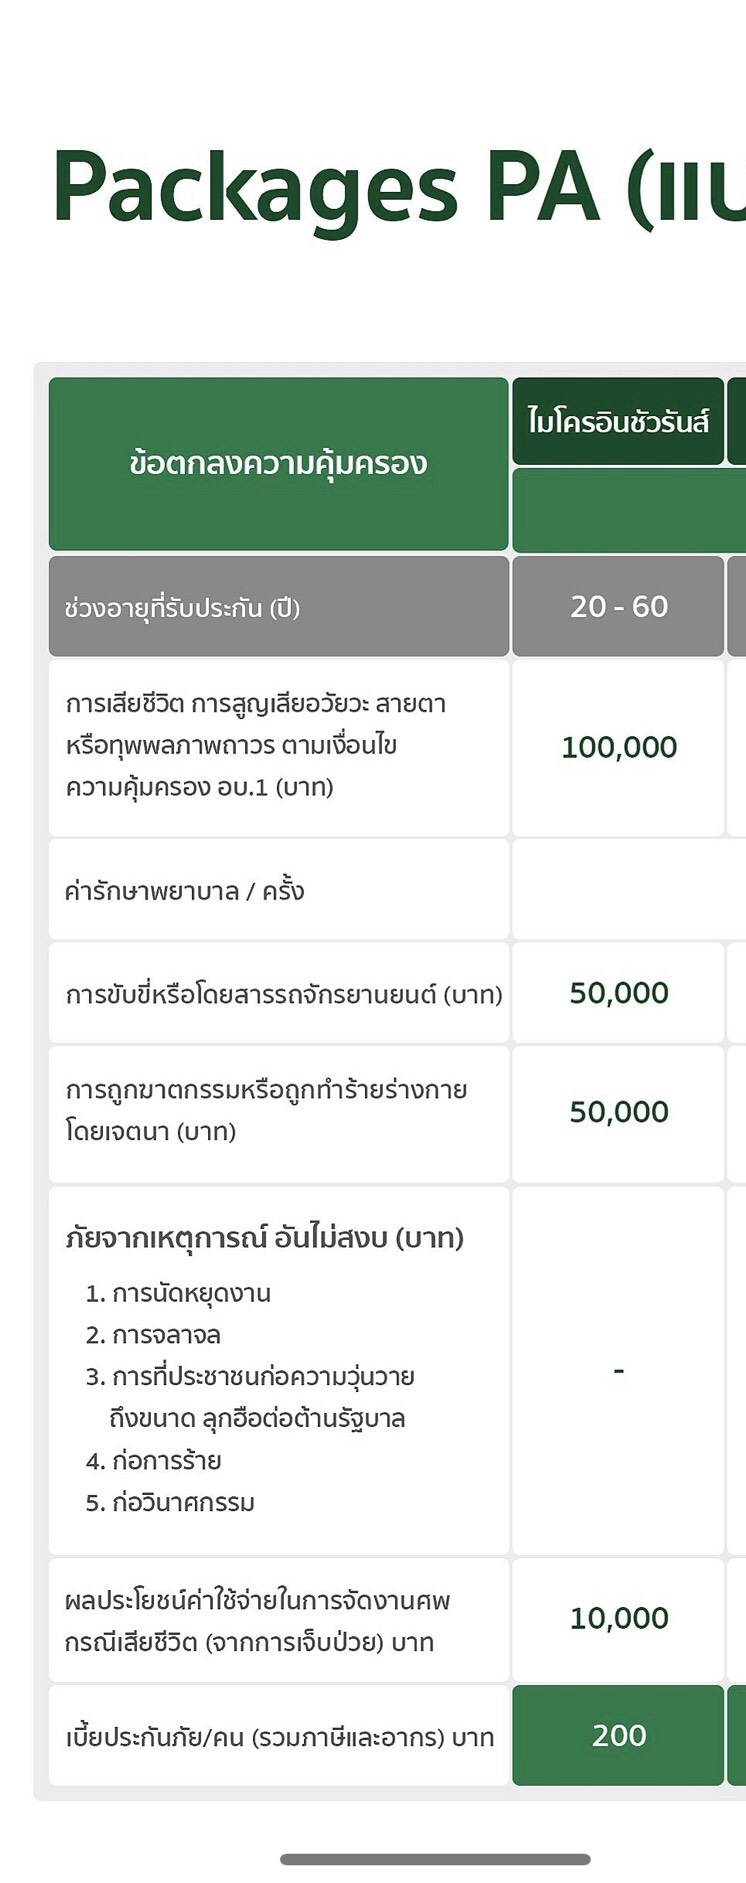Tap the 10,000 funeral expense benefit cell

(618, 1618)
